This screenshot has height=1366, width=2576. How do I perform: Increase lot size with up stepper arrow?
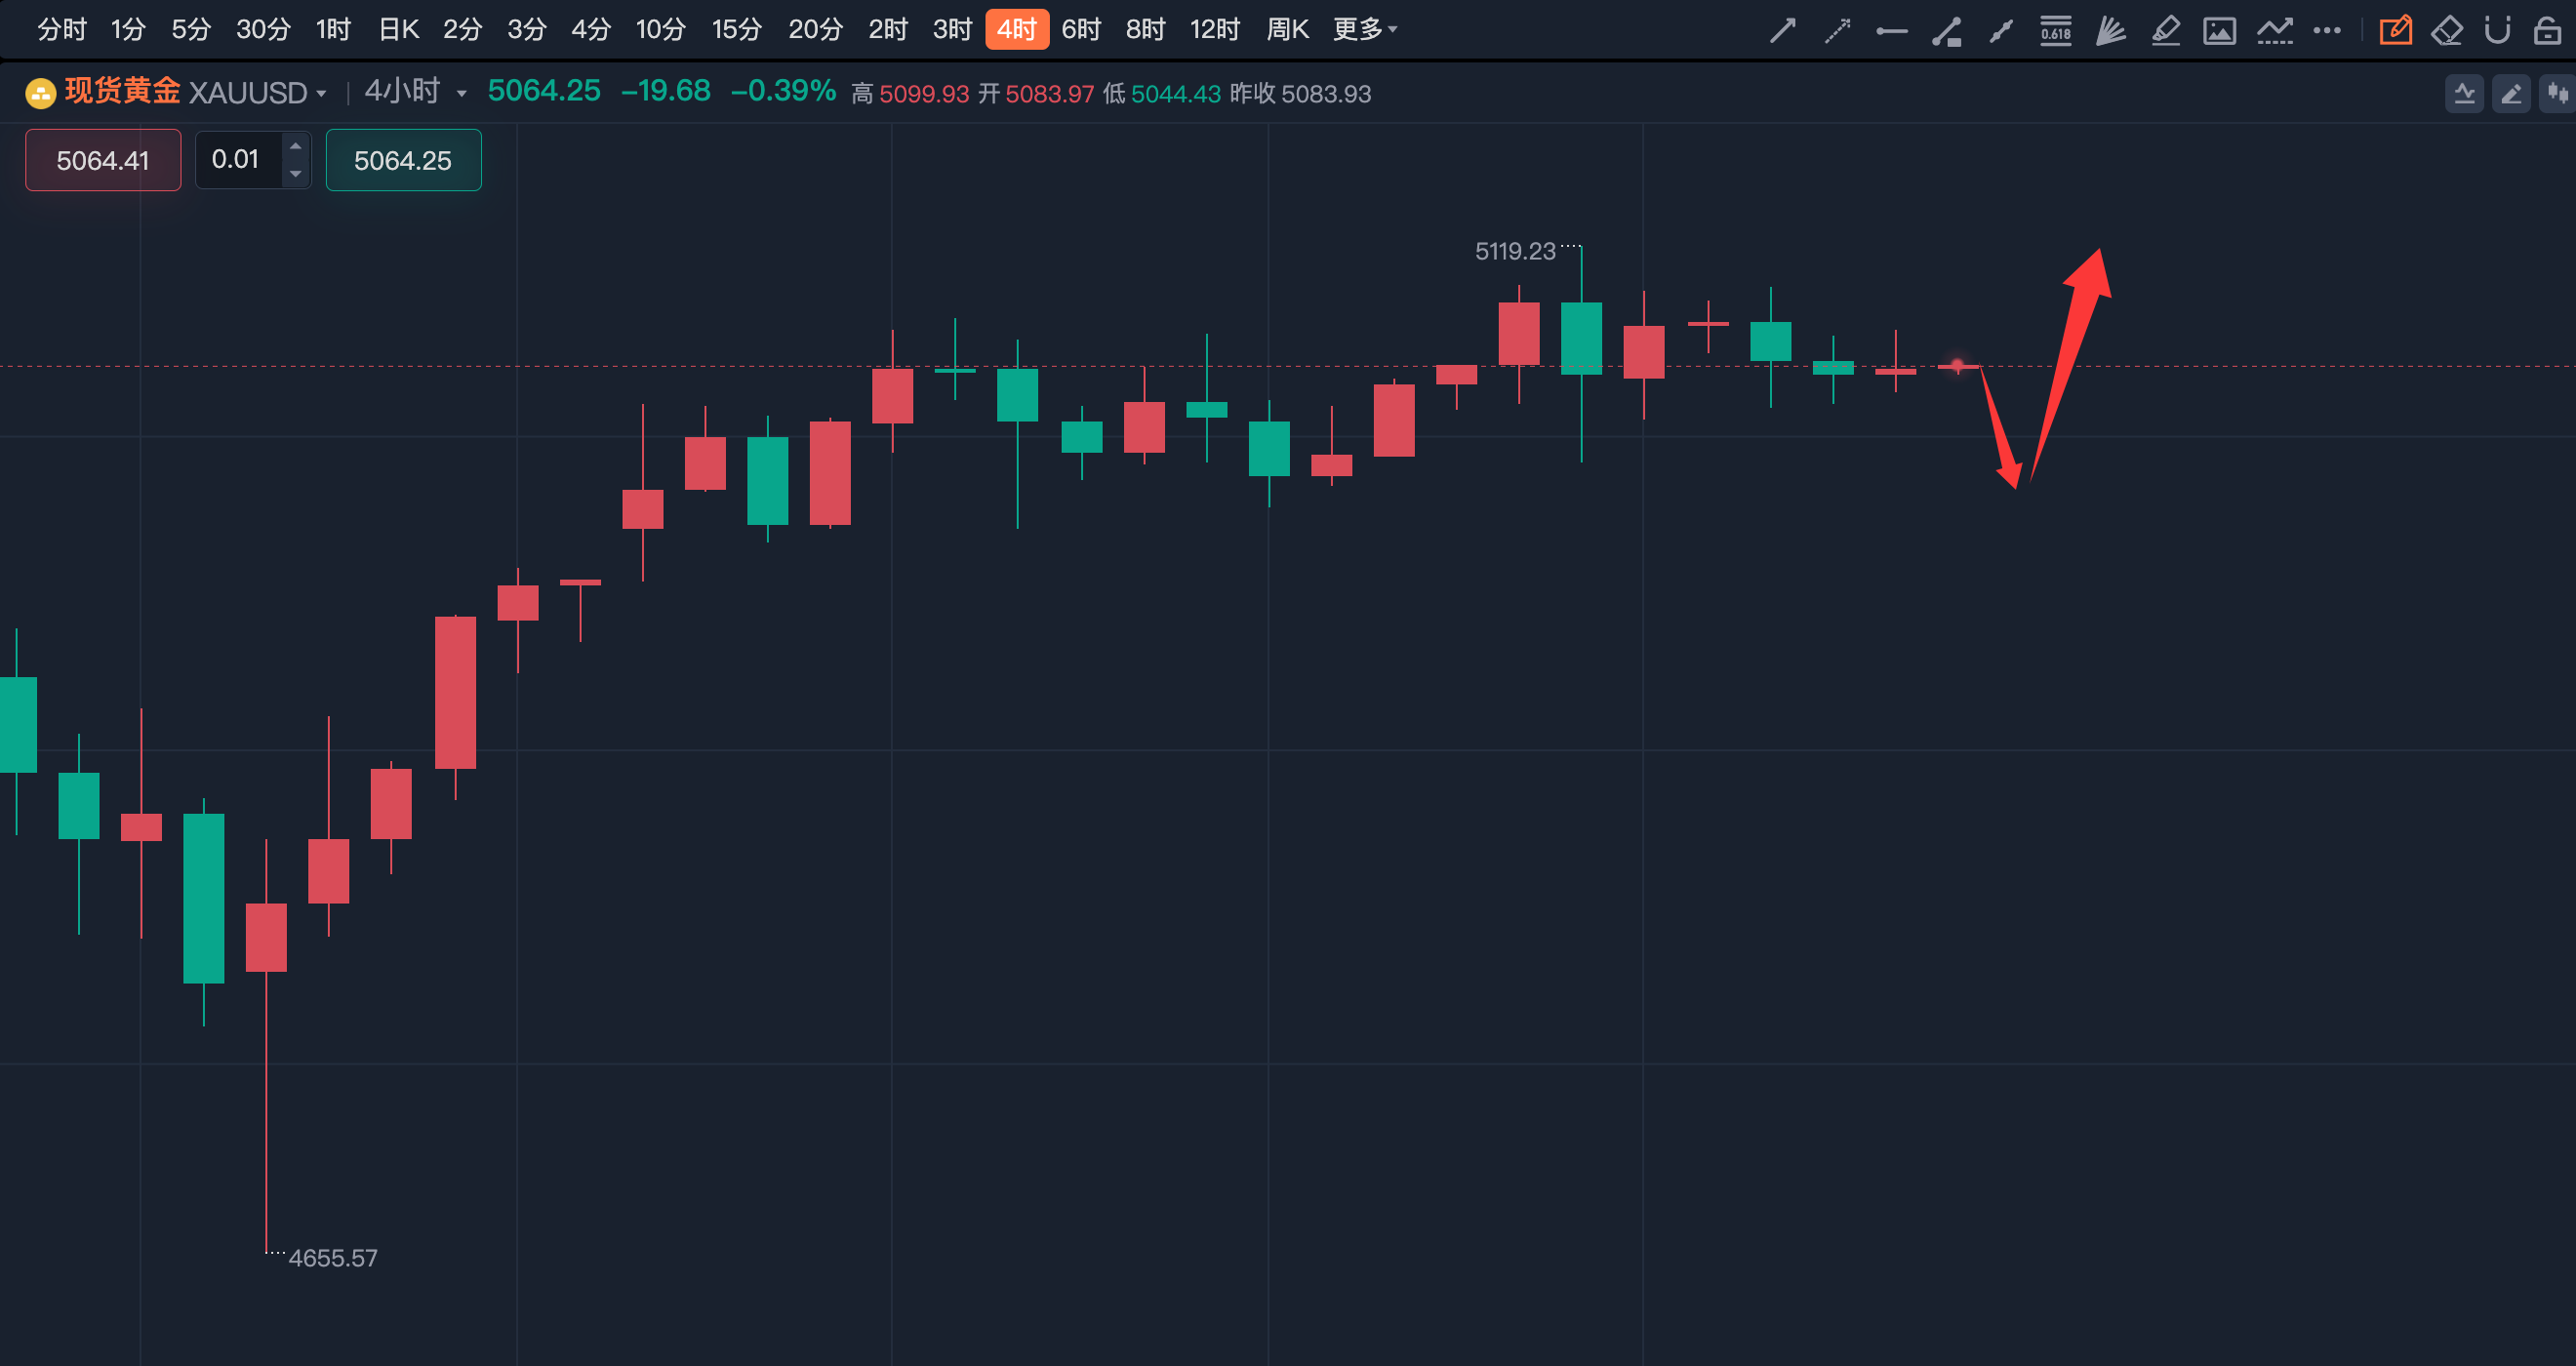point(295,146)
